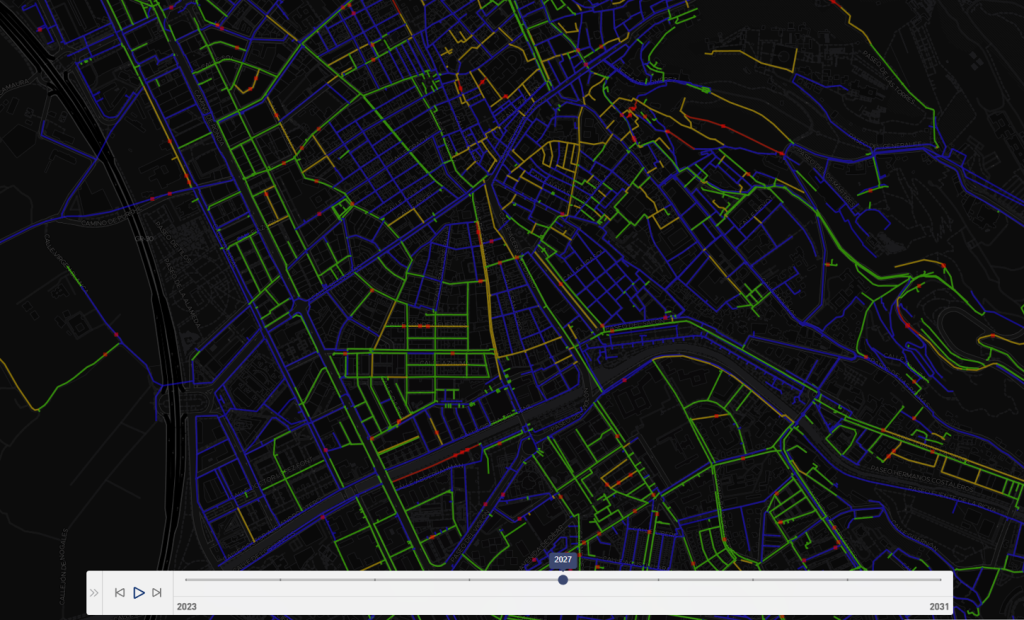Select the 2026 tick mark on timeline
Viewport: 1024px width, 620px height.
pos(469,580)
